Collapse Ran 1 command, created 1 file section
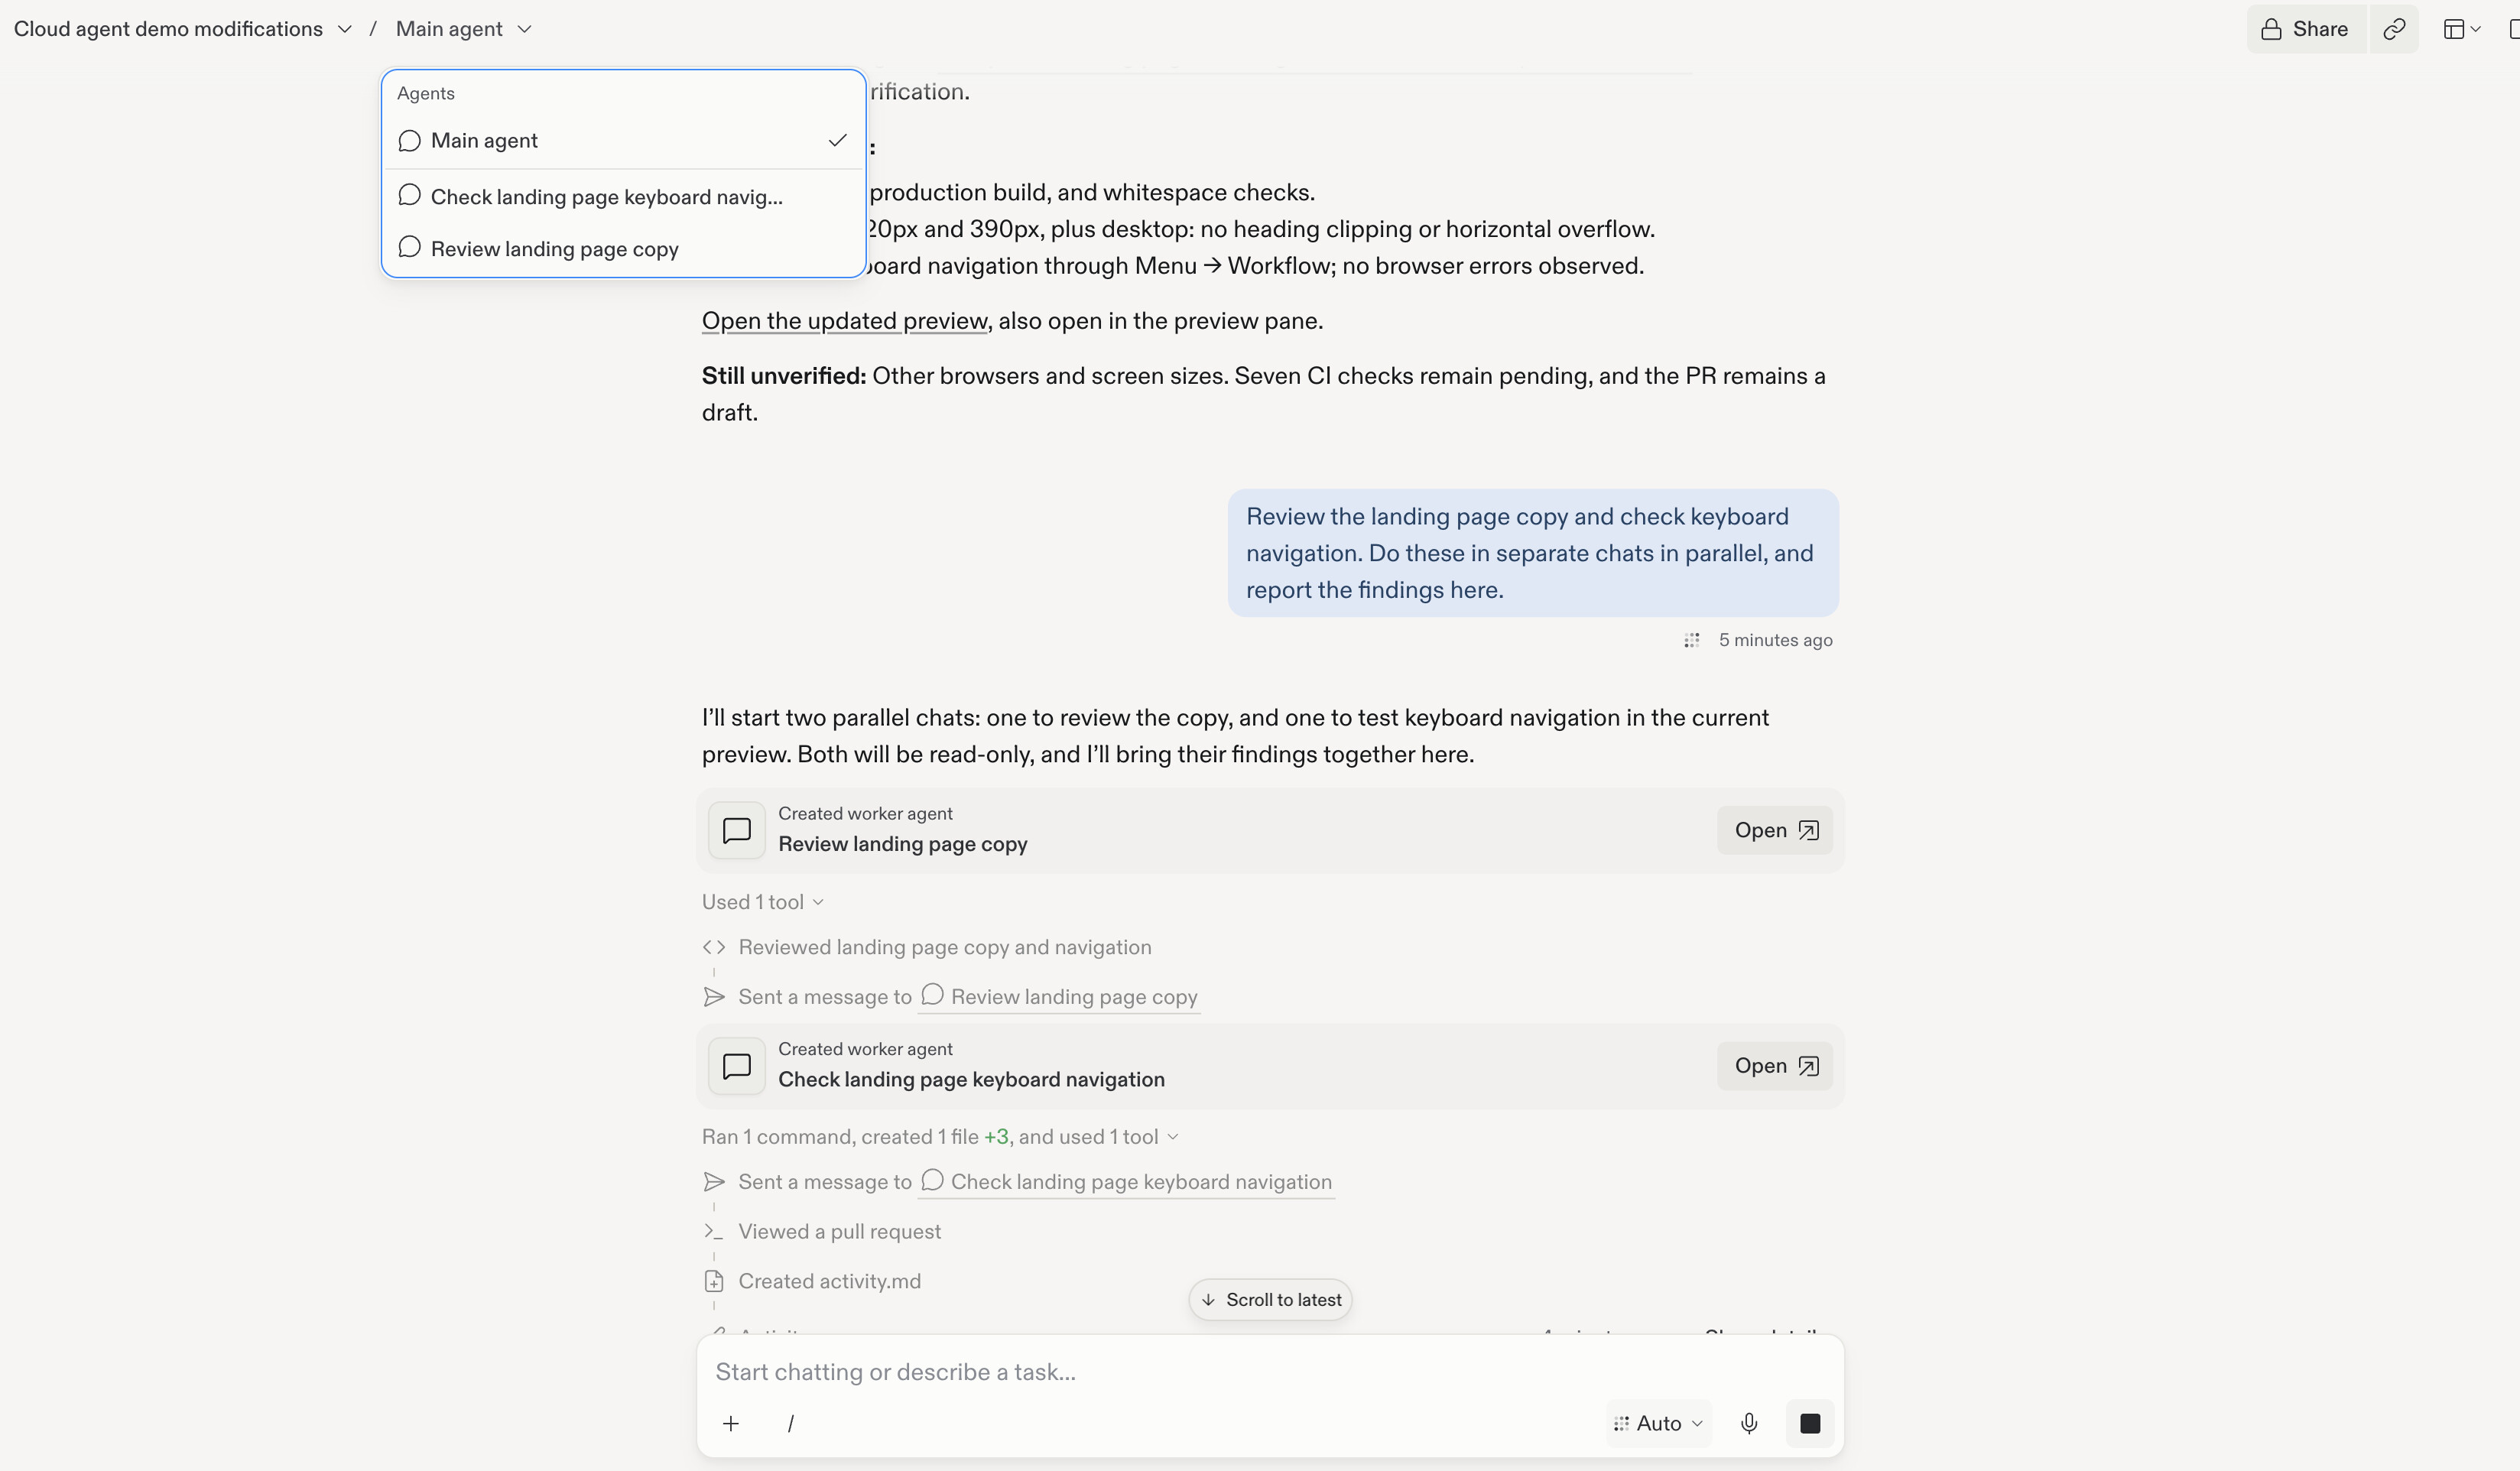This screenshot has height=1471, width=2520. 940,1137
